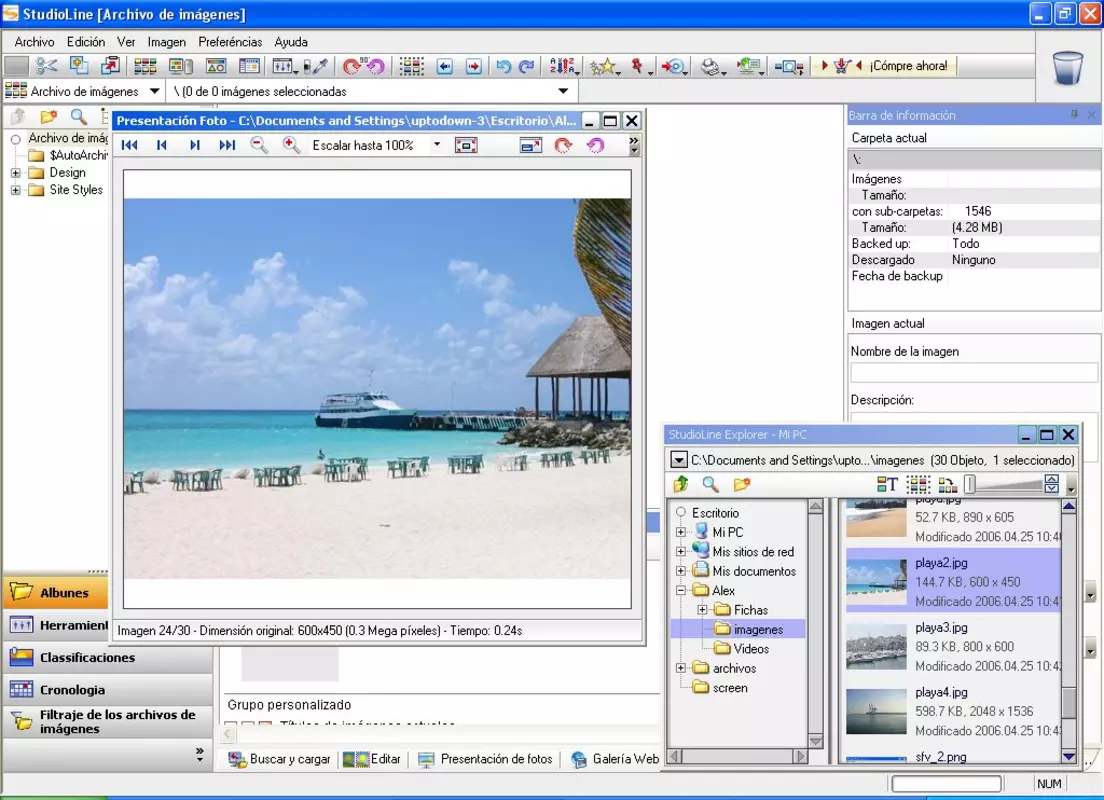
Task: Open the Imagen menu
Action: tap(167, 42)
